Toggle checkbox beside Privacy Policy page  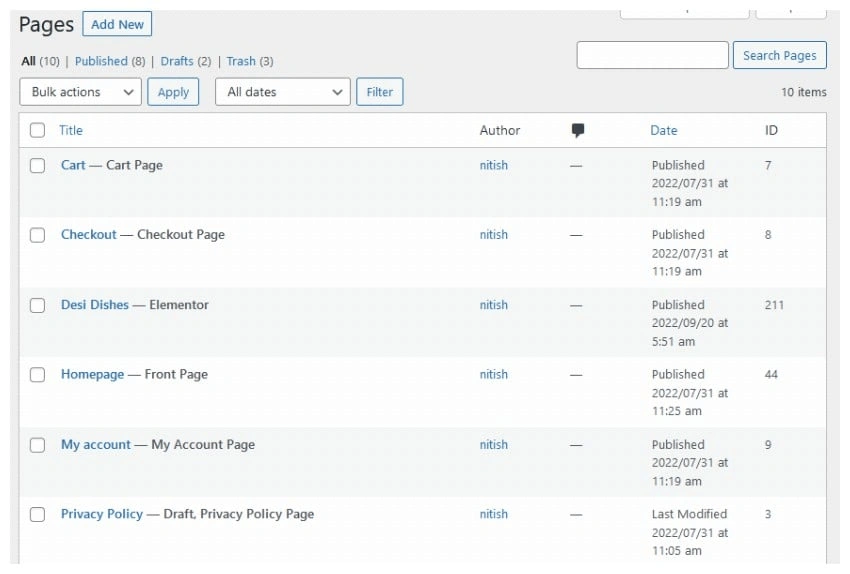(x=37, y=515)
